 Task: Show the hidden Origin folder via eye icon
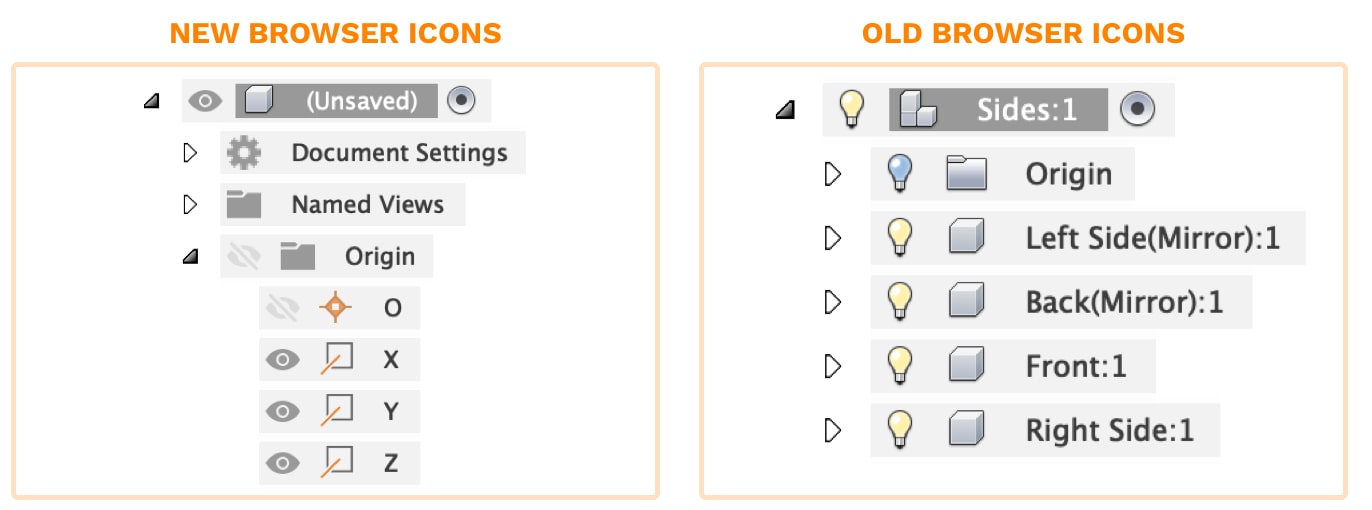243,257
